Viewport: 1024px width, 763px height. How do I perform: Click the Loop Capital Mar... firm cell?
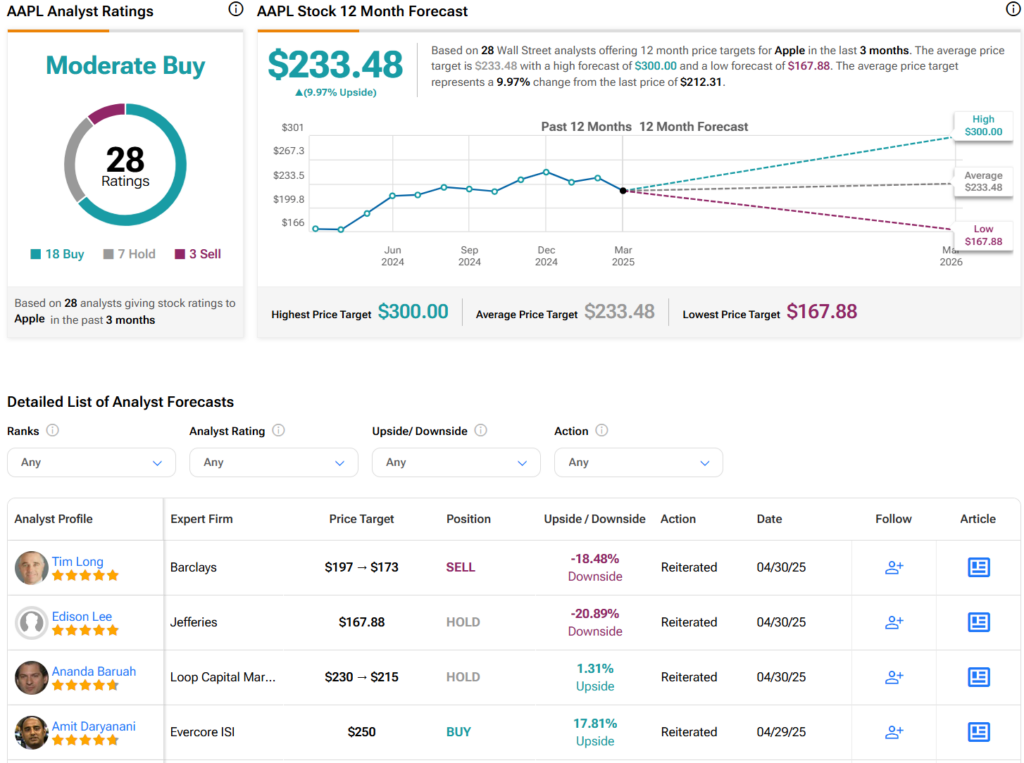(x=223, y=677)
